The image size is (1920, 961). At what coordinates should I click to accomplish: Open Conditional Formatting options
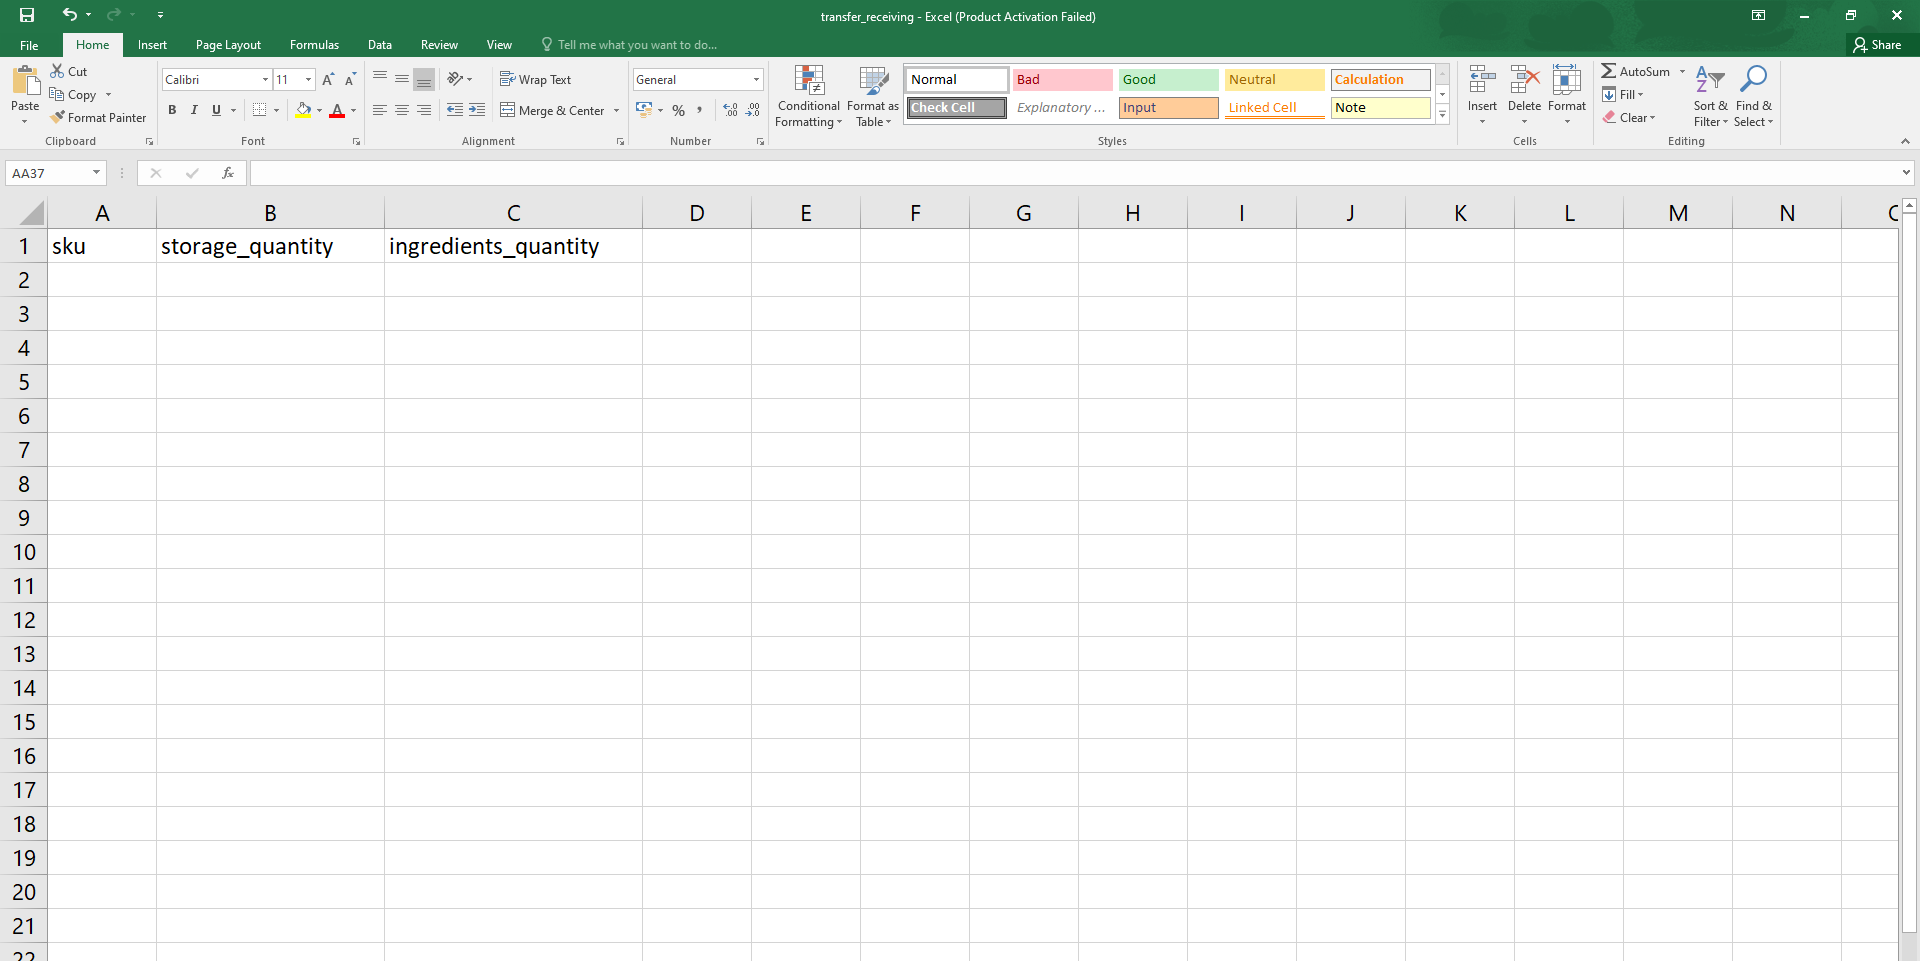[808, 96]
